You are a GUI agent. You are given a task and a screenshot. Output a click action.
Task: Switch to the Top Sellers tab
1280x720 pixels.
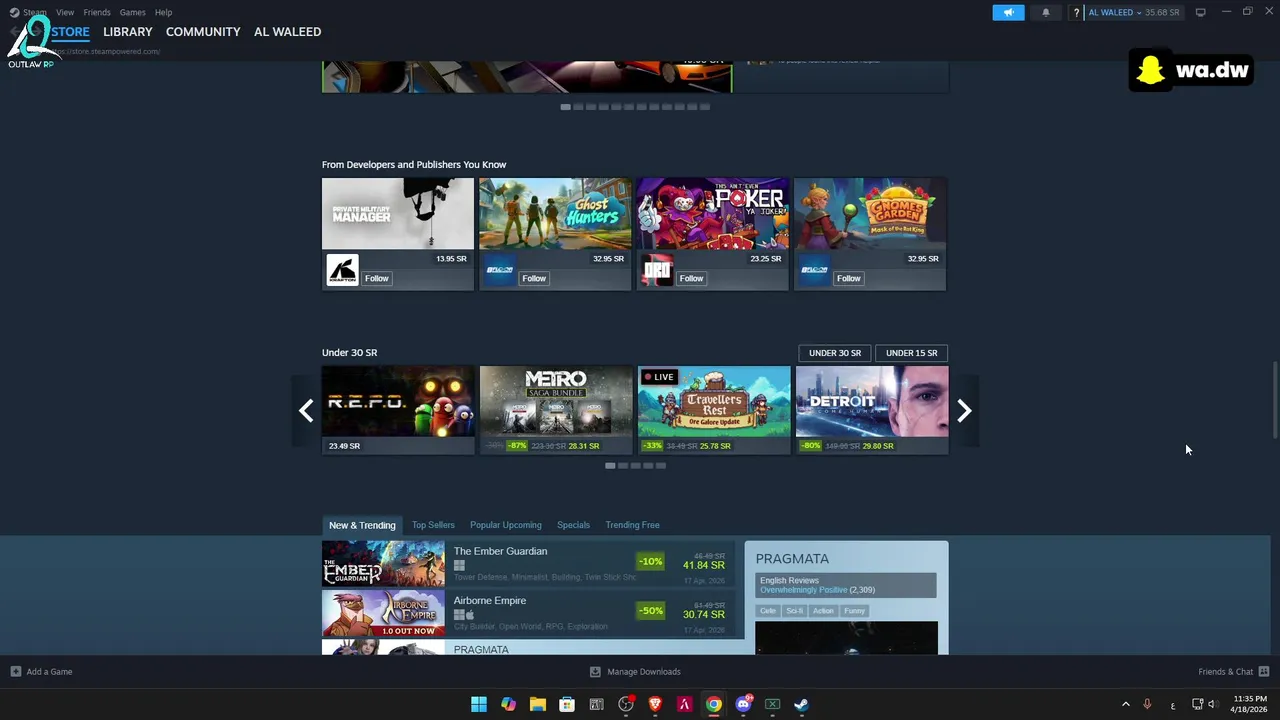coord(433,525)
